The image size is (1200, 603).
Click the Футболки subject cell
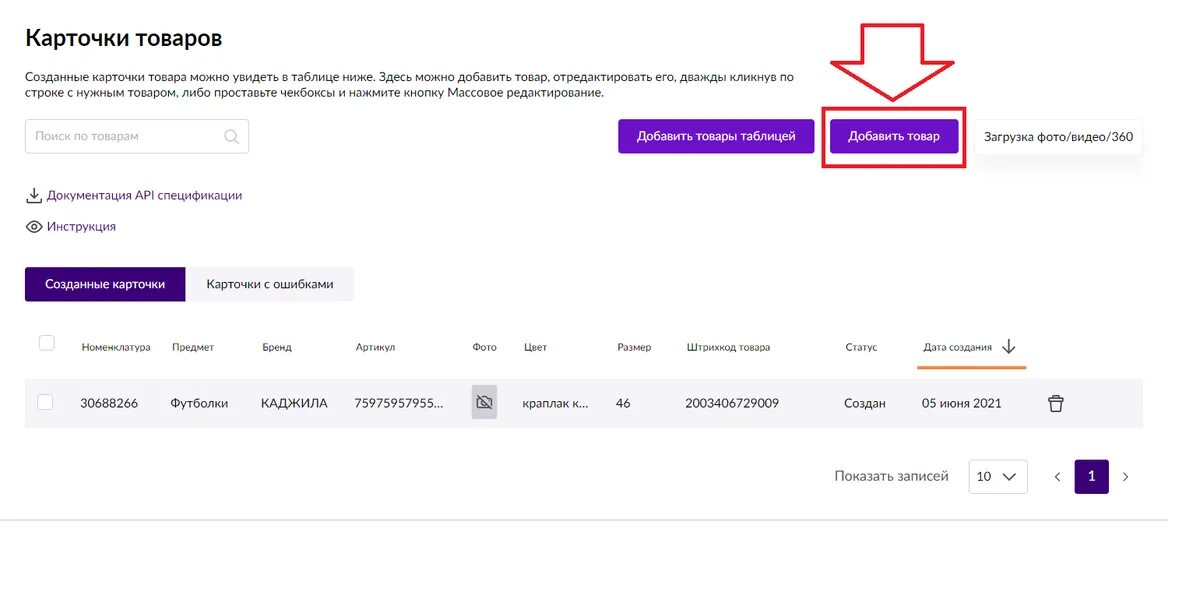pos(199,404)
